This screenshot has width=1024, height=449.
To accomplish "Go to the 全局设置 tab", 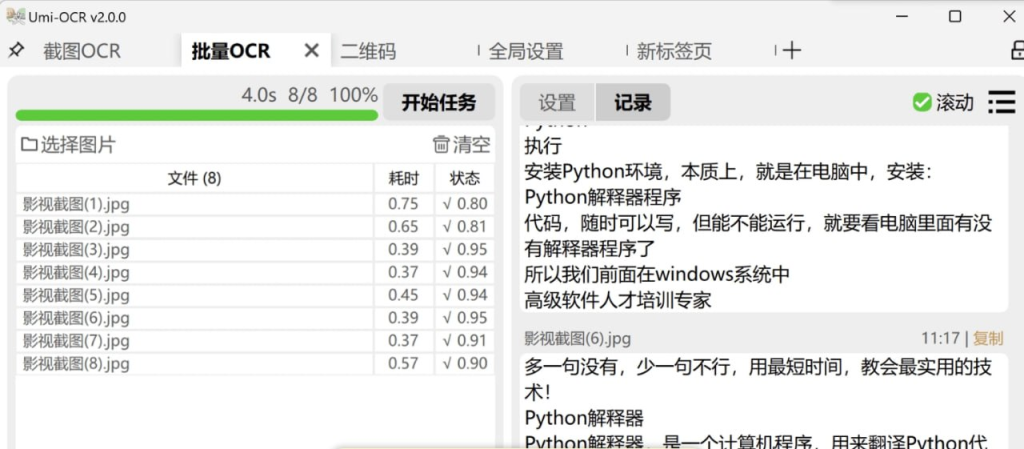I will point(526,51).
